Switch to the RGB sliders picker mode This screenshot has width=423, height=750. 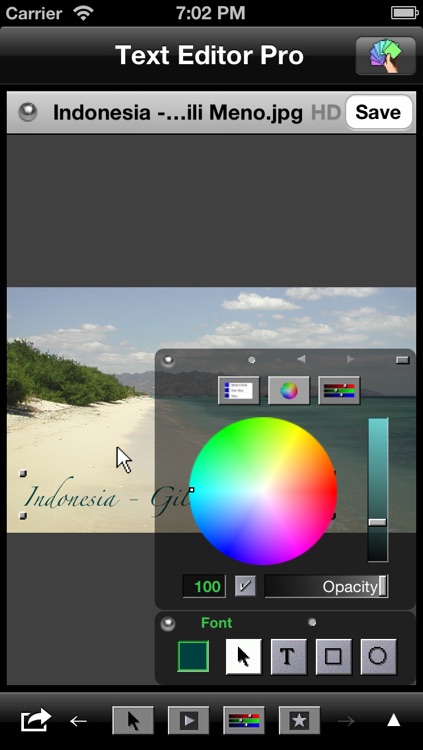click(339, 391)
